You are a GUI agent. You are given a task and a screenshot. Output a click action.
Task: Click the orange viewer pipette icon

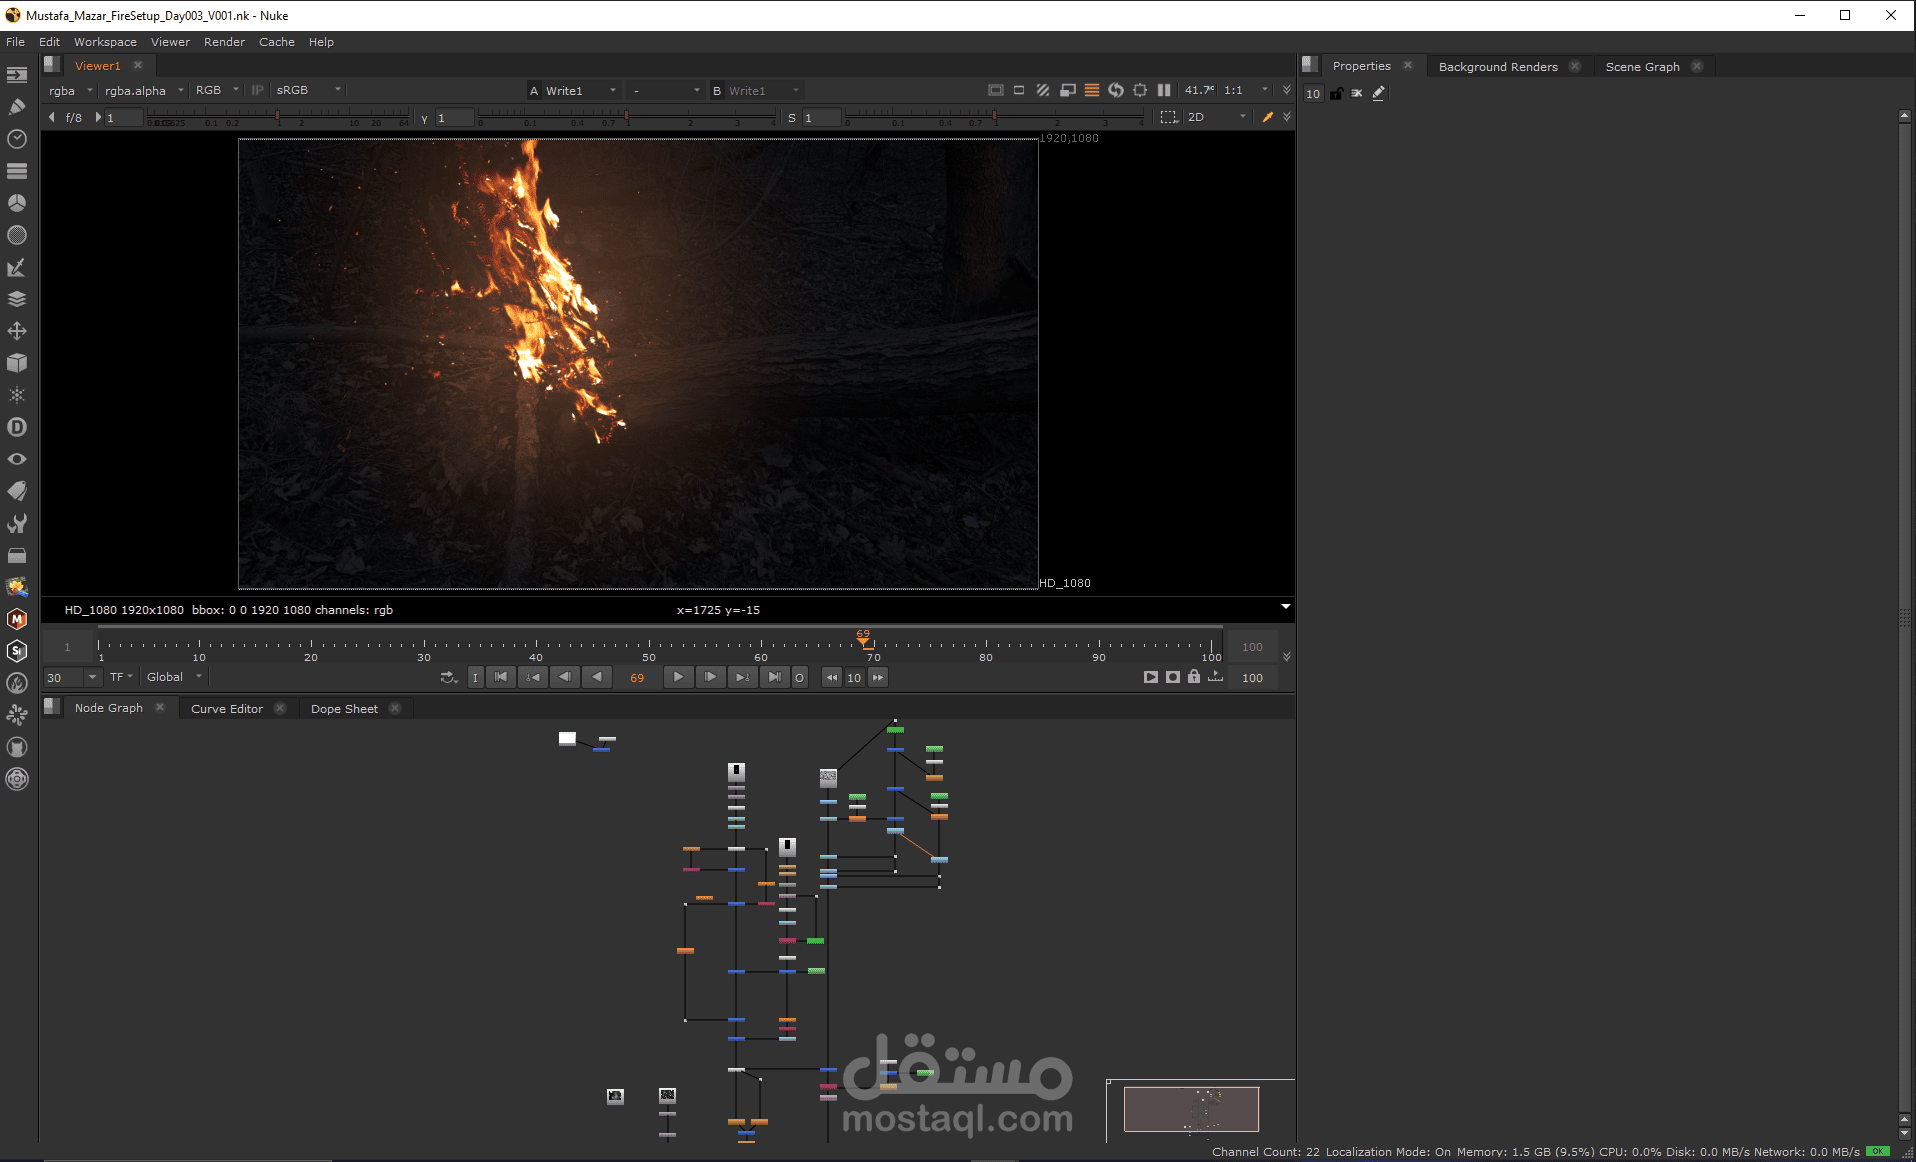(x=1268, y=117)
